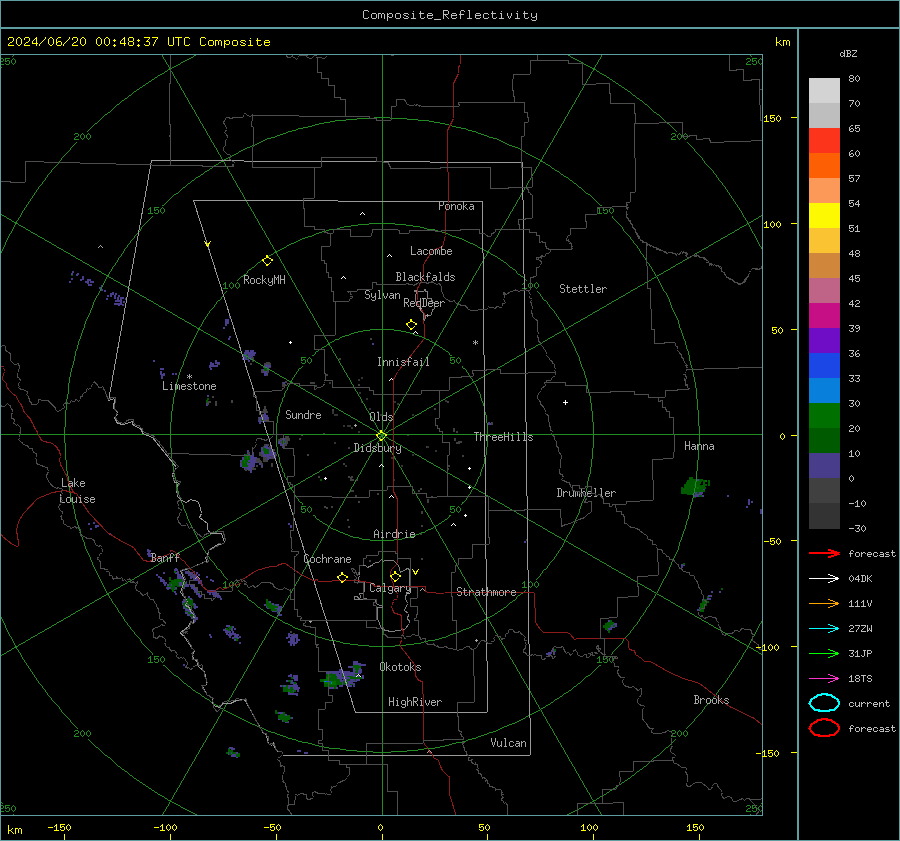The image size is (900, 841).
Task: Click the Blackfalds city label
Action: pyautogui.click(x=425, y=277)
